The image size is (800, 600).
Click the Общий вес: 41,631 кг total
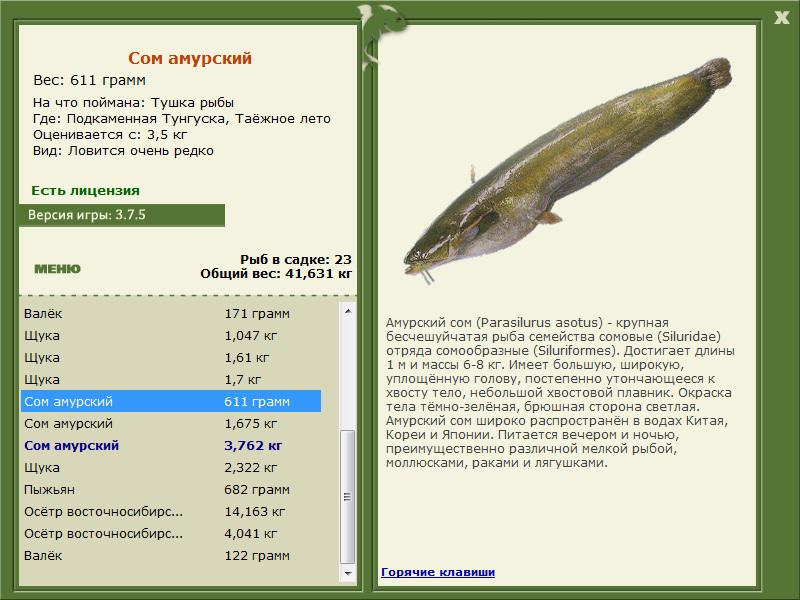276,273
